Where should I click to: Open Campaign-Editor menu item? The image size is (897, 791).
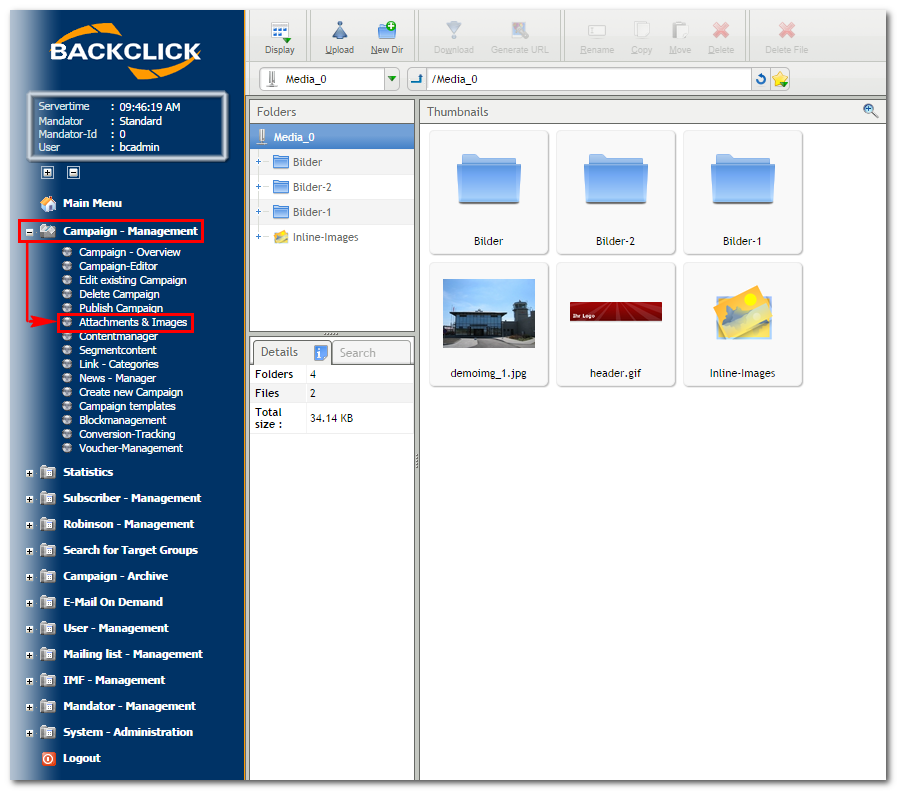[118, 266]
